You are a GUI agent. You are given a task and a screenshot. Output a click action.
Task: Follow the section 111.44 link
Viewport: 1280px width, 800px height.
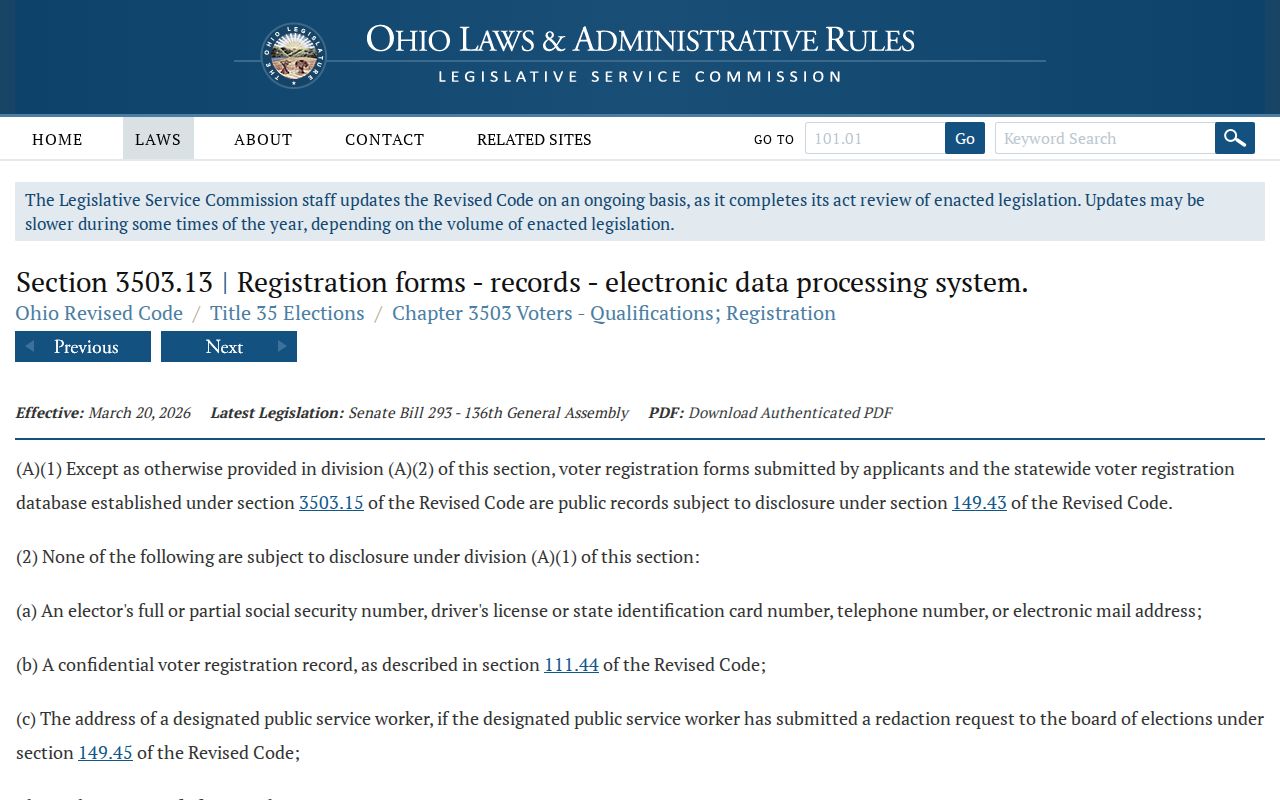[571, 664]
